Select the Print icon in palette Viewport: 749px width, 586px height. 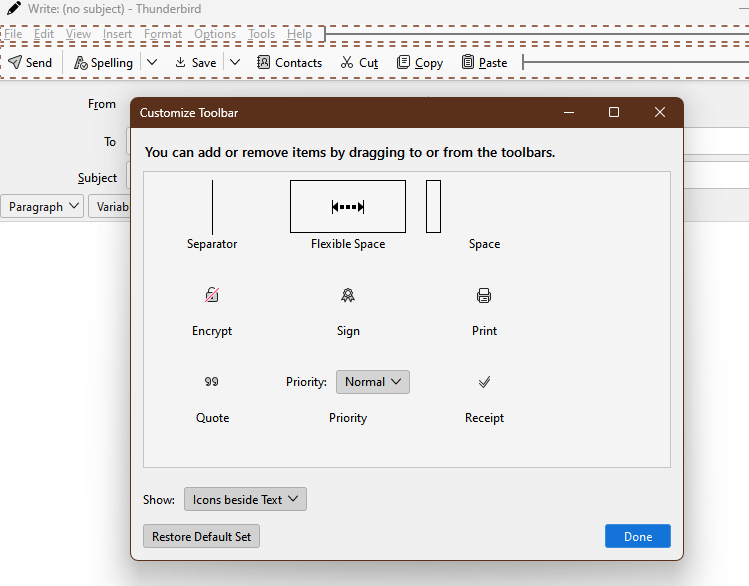tap(484, 295)
